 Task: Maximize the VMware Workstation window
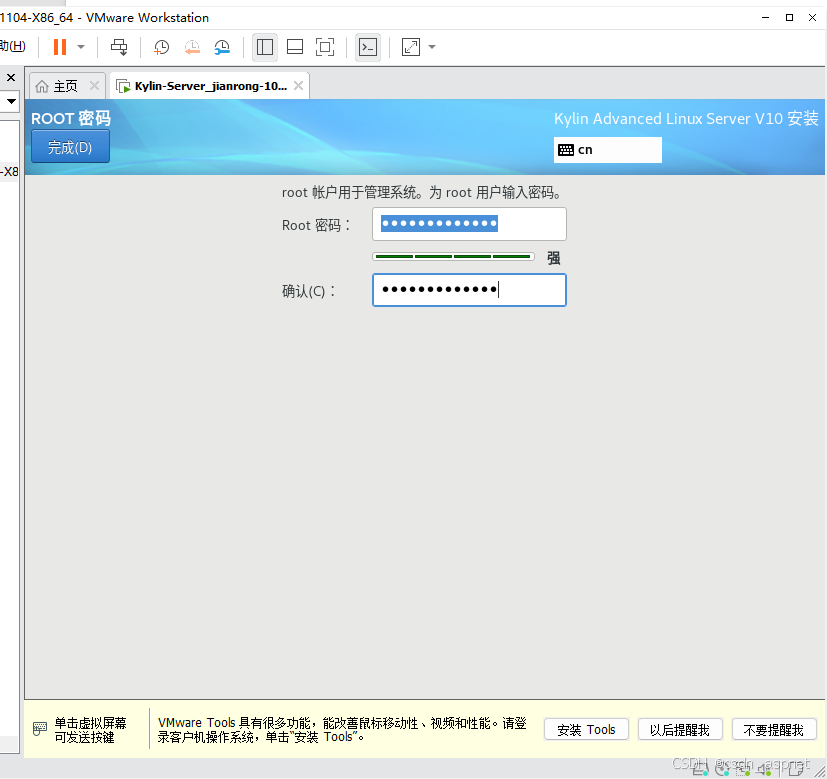tap(789, 17)
